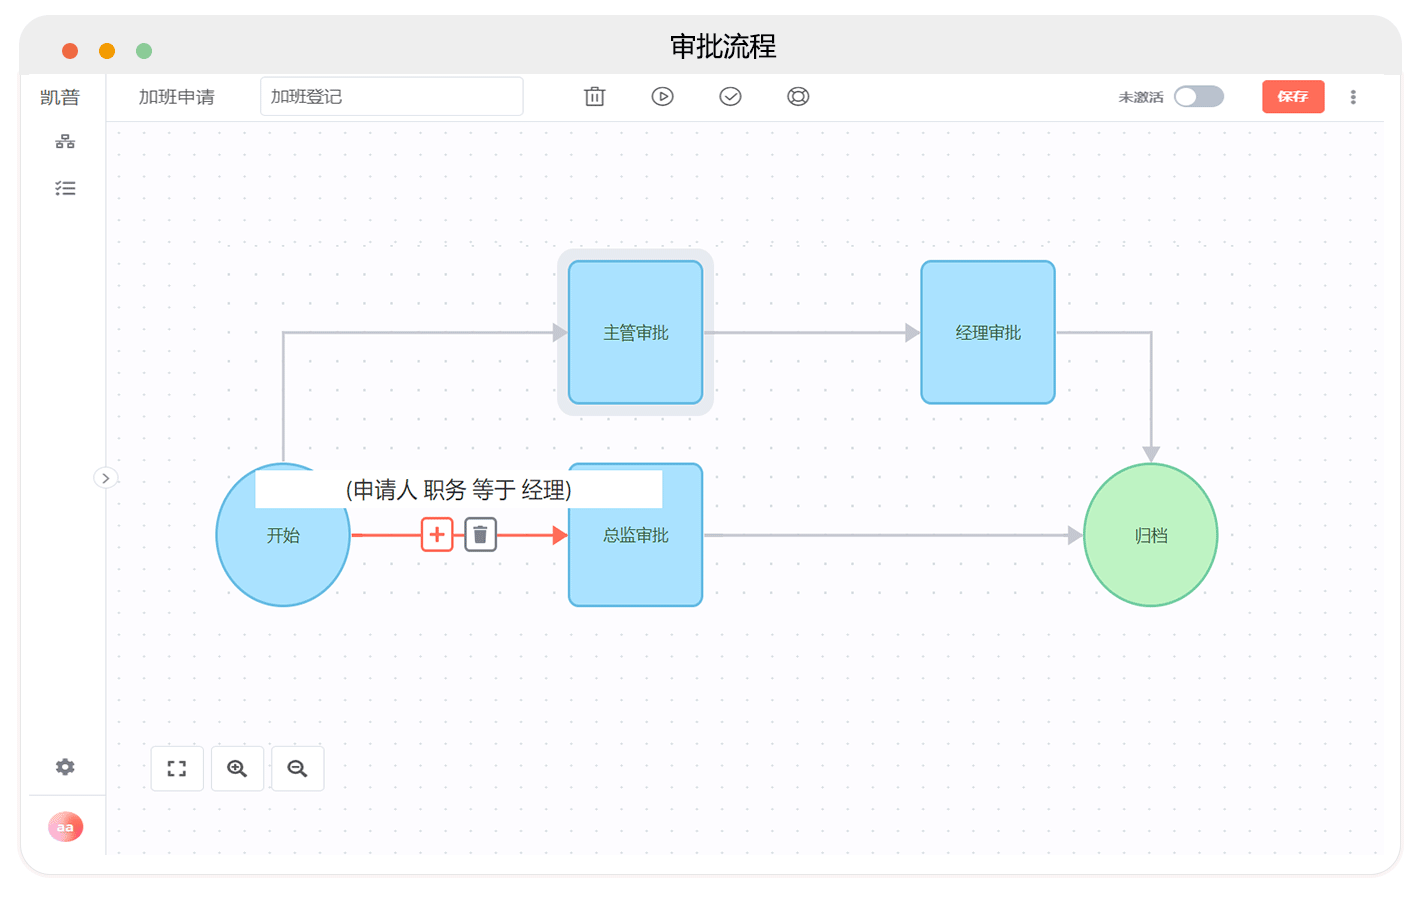The image size is (1420, 900).
Task: Zoom in the canvas
Action: coord(237,768)
